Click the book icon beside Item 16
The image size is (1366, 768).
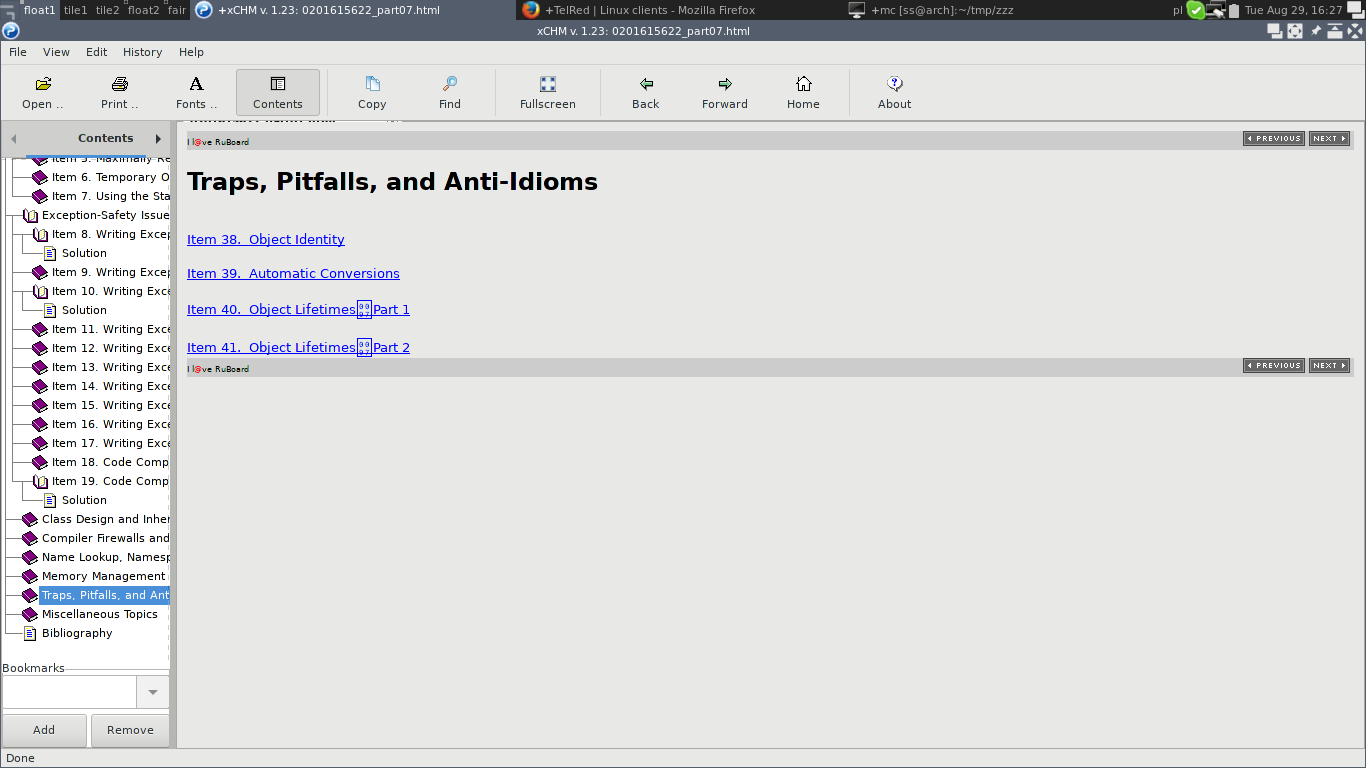40,424
